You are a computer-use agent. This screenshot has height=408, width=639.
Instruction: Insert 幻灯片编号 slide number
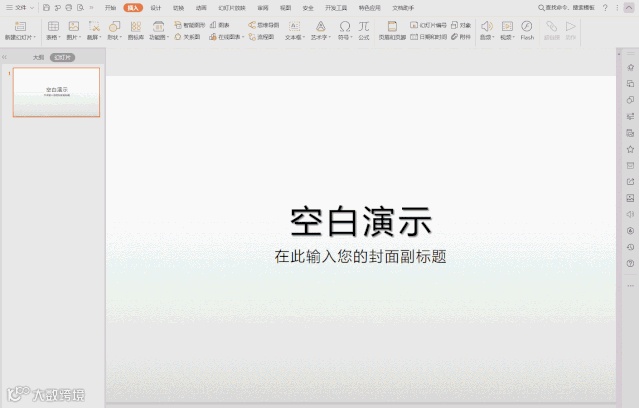click(x=428, y=25)
